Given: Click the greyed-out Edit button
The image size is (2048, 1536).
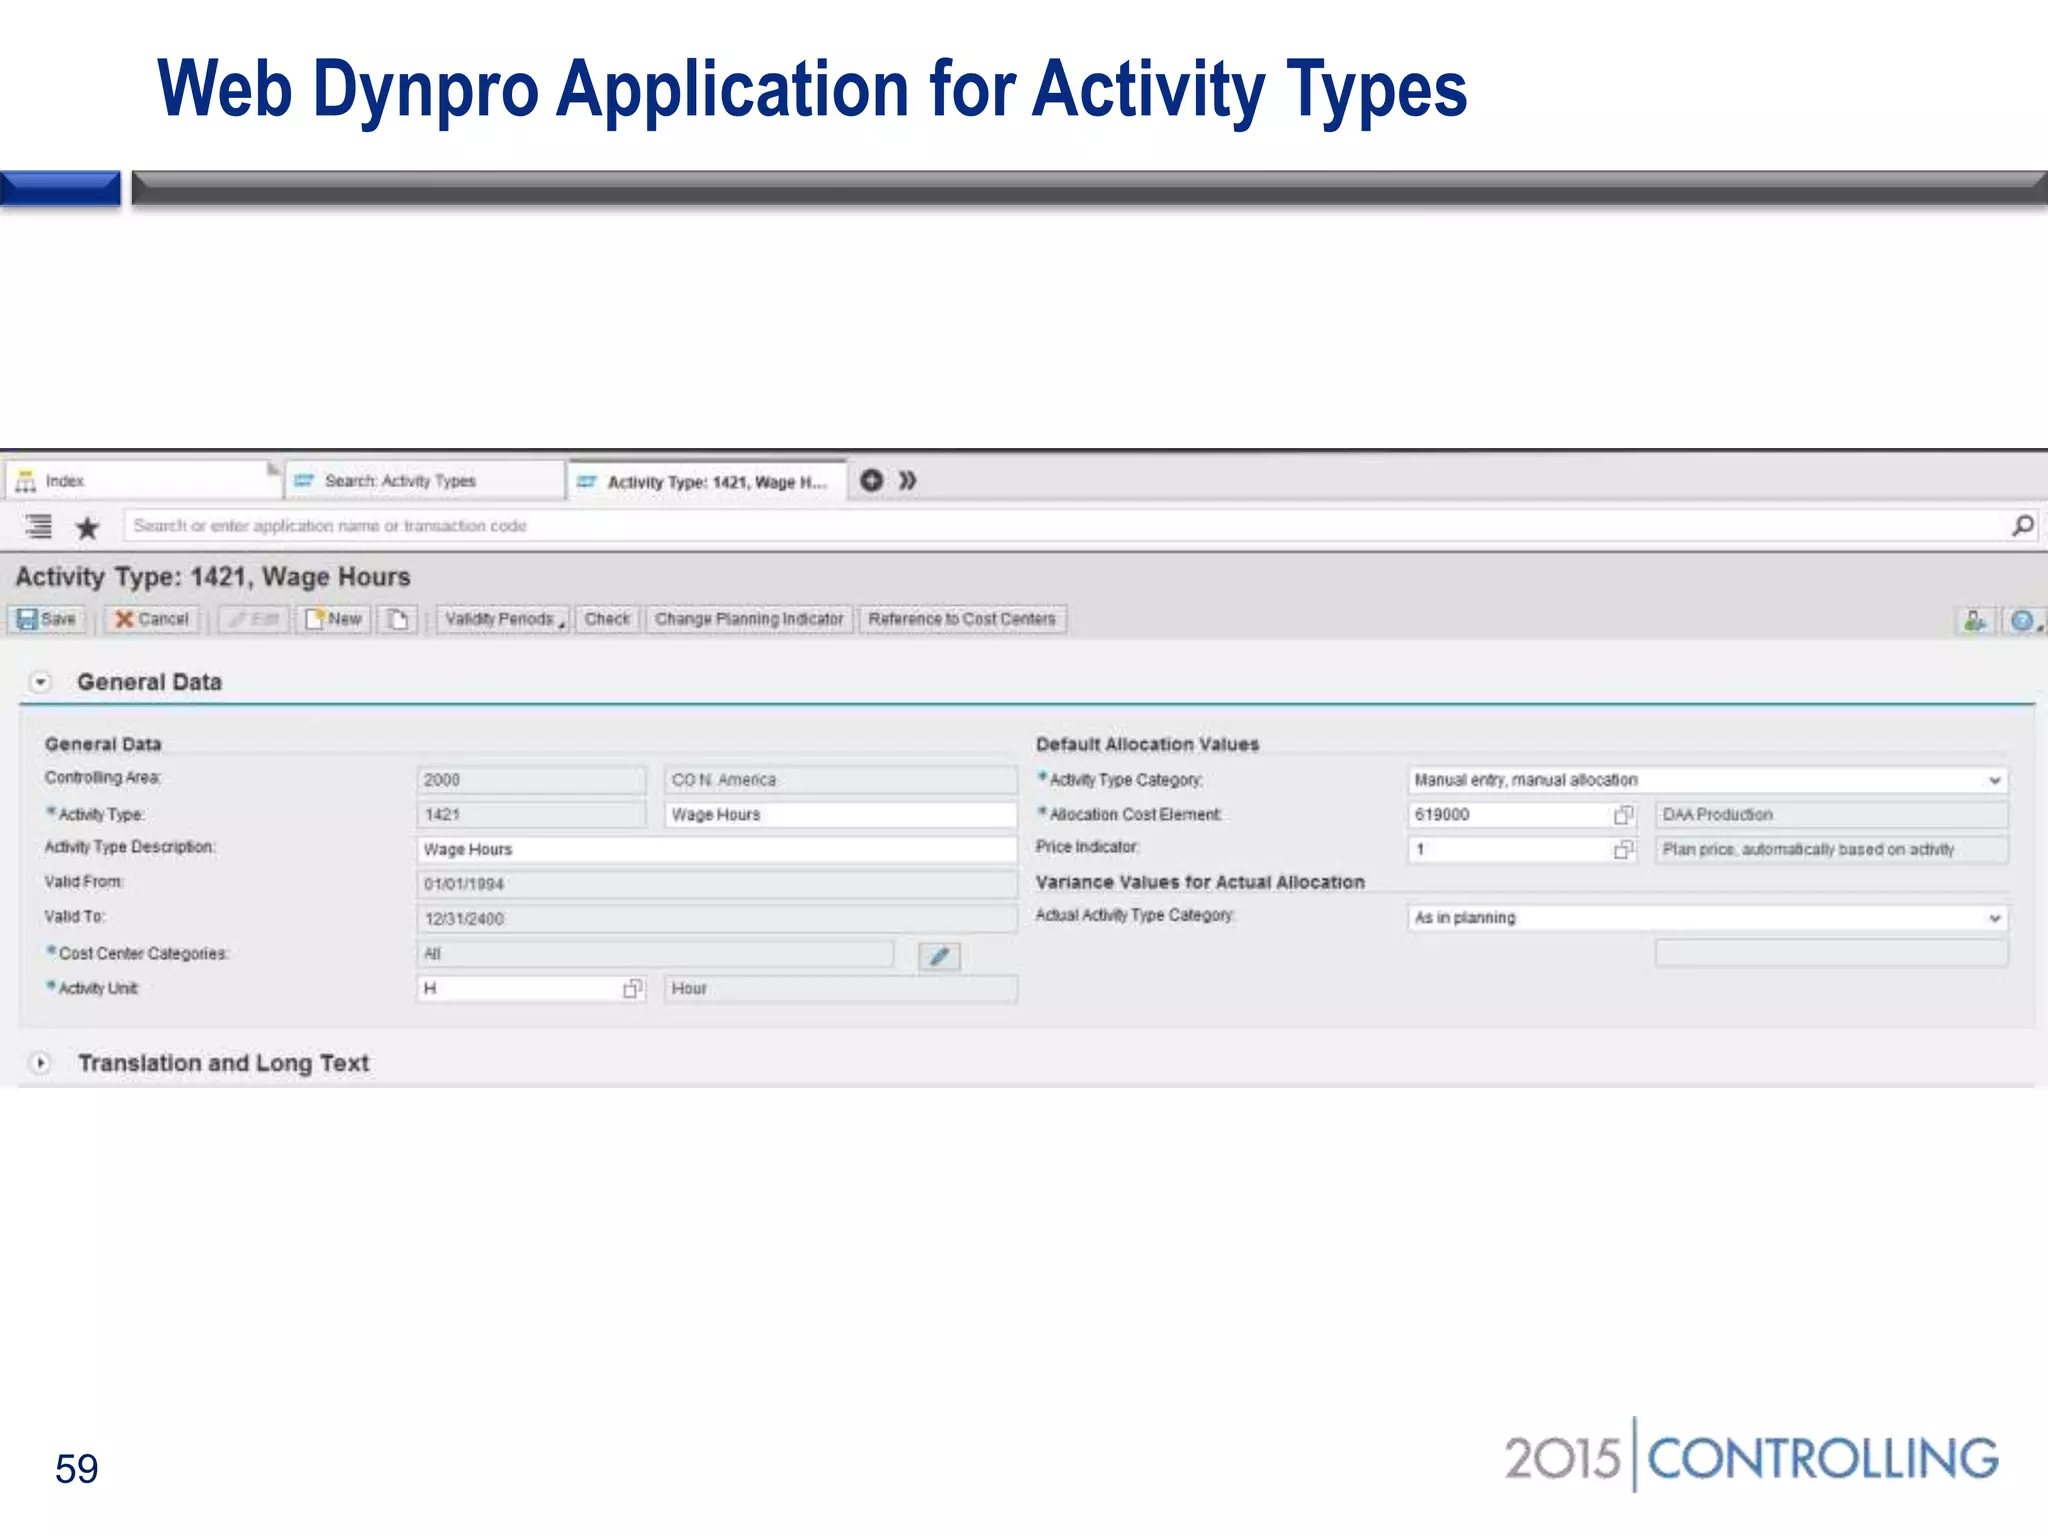Looking at the screenshot, I should (254, 619).
